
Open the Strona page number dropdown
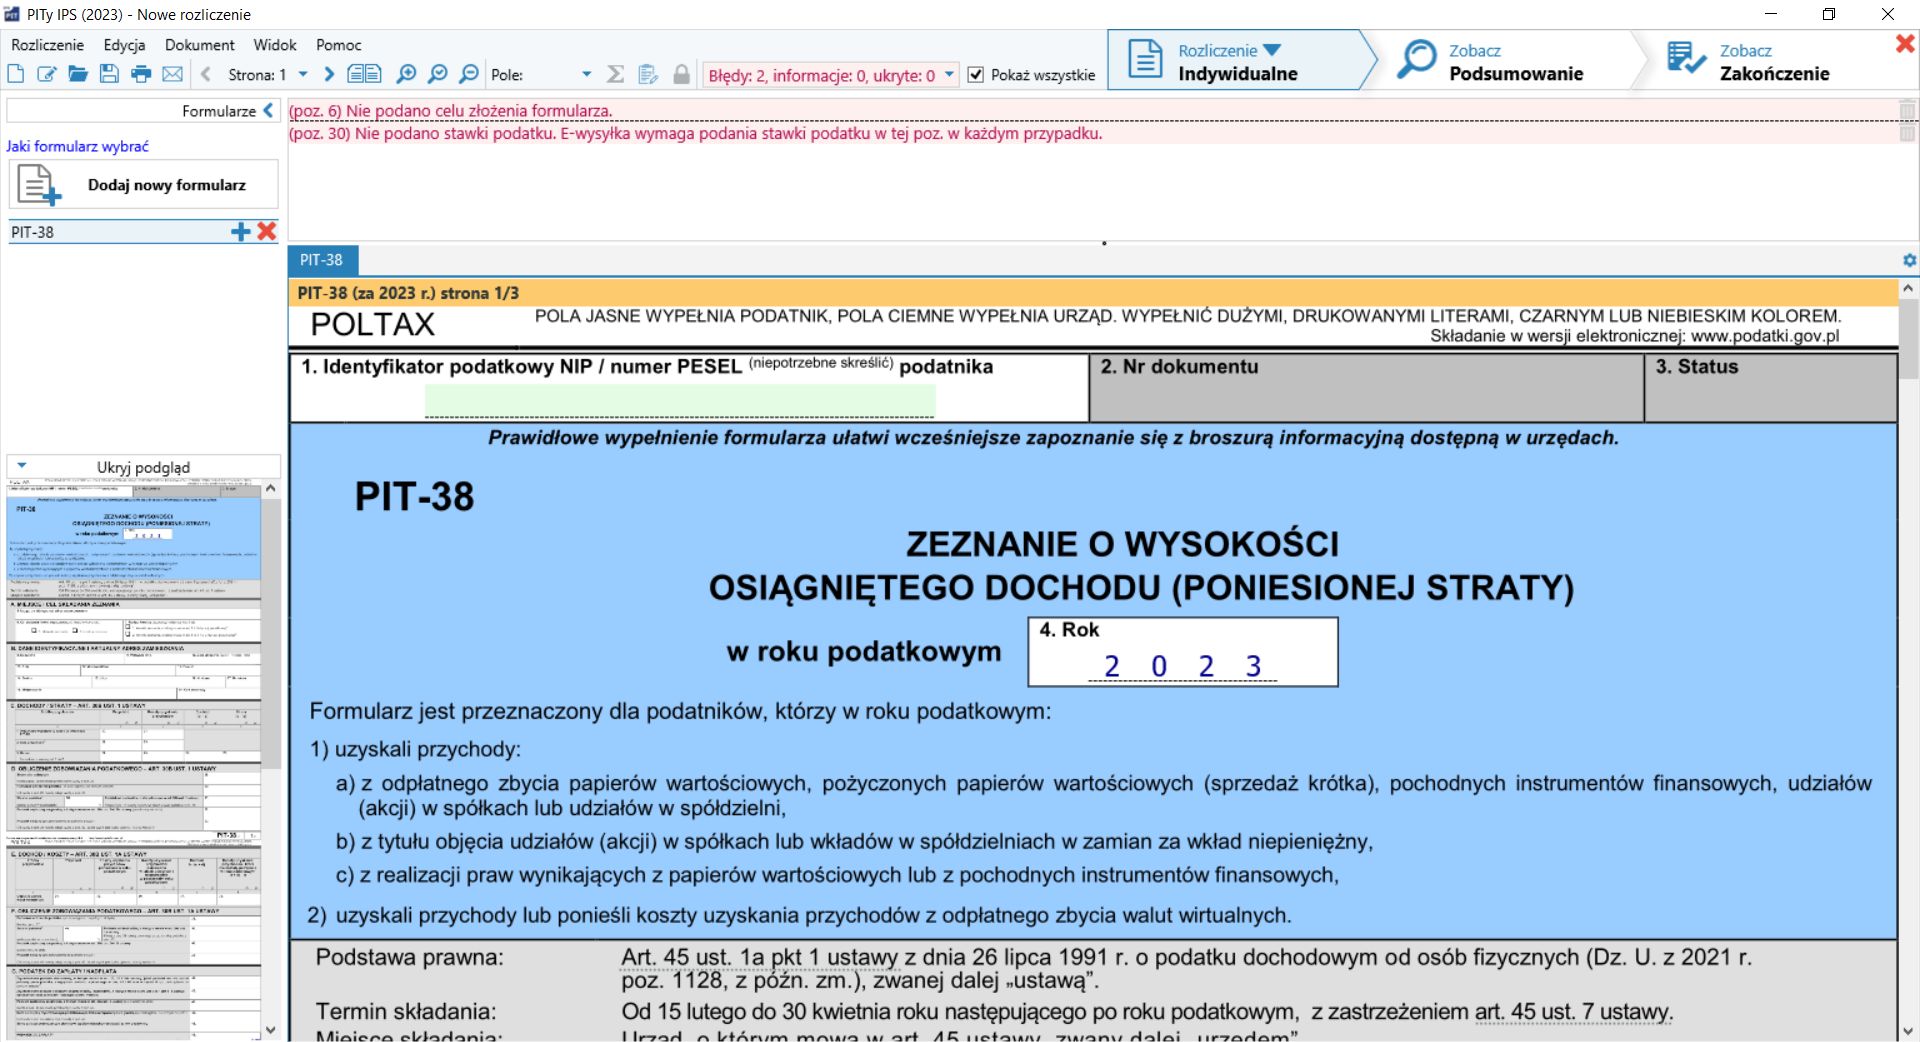click(x=303, y=74)
